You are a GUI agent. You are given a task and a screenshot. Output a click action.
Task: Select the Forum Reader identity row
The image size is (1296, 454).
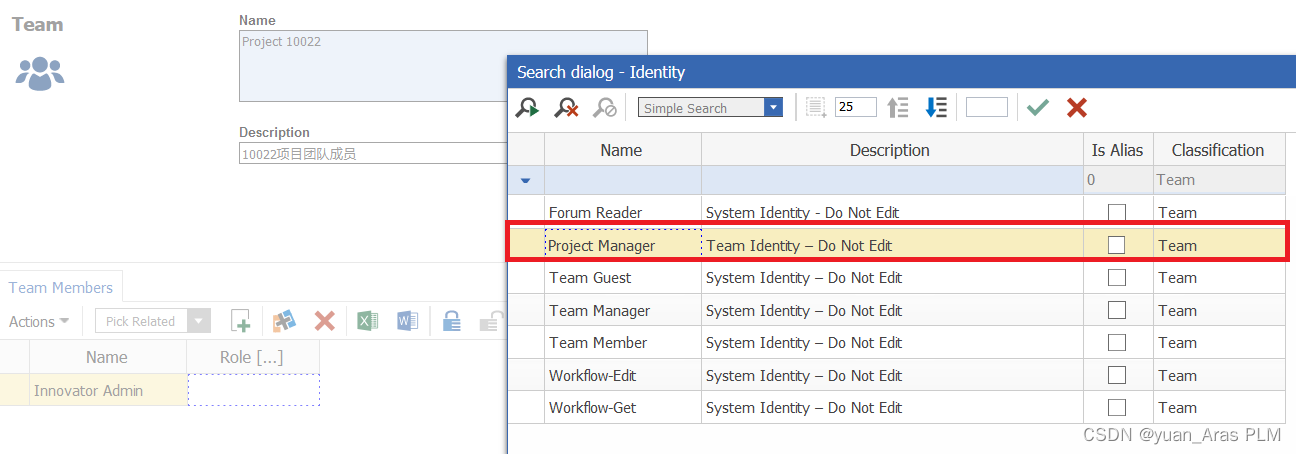pos(897,212)
